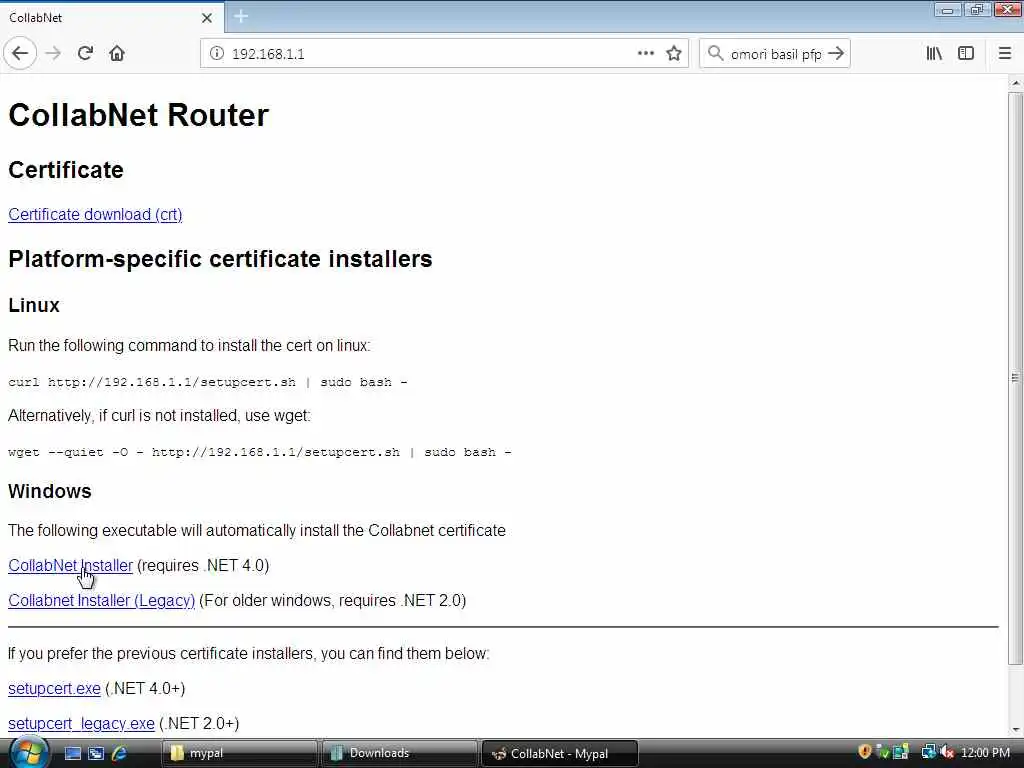Focus the search box with omori basil pfp
This screenshot has height=768, width=1024.
pyautogui.click(x=776, y=54)
